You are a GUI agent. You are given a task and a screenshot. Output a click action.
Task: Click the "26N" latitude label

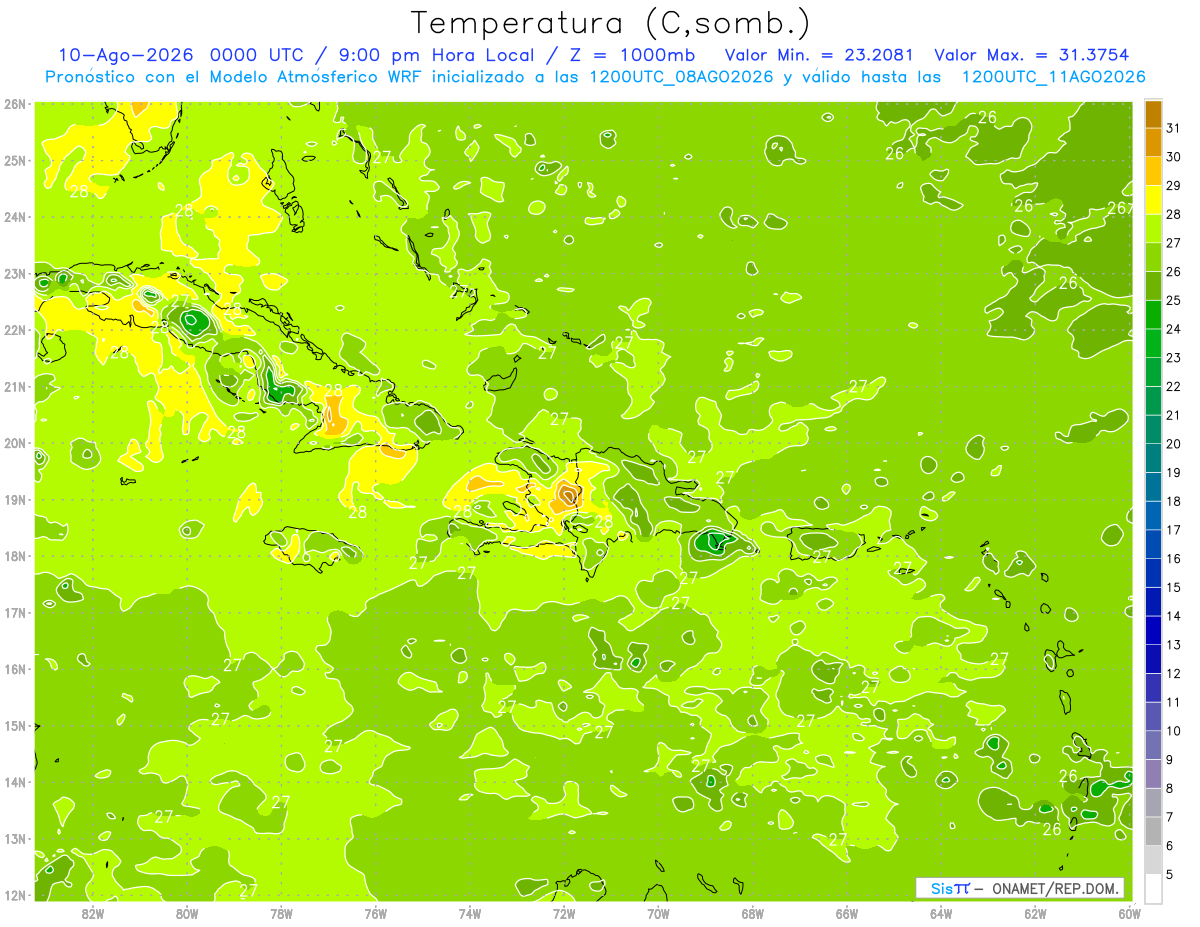pyautogui.click(x=15, y=104)
